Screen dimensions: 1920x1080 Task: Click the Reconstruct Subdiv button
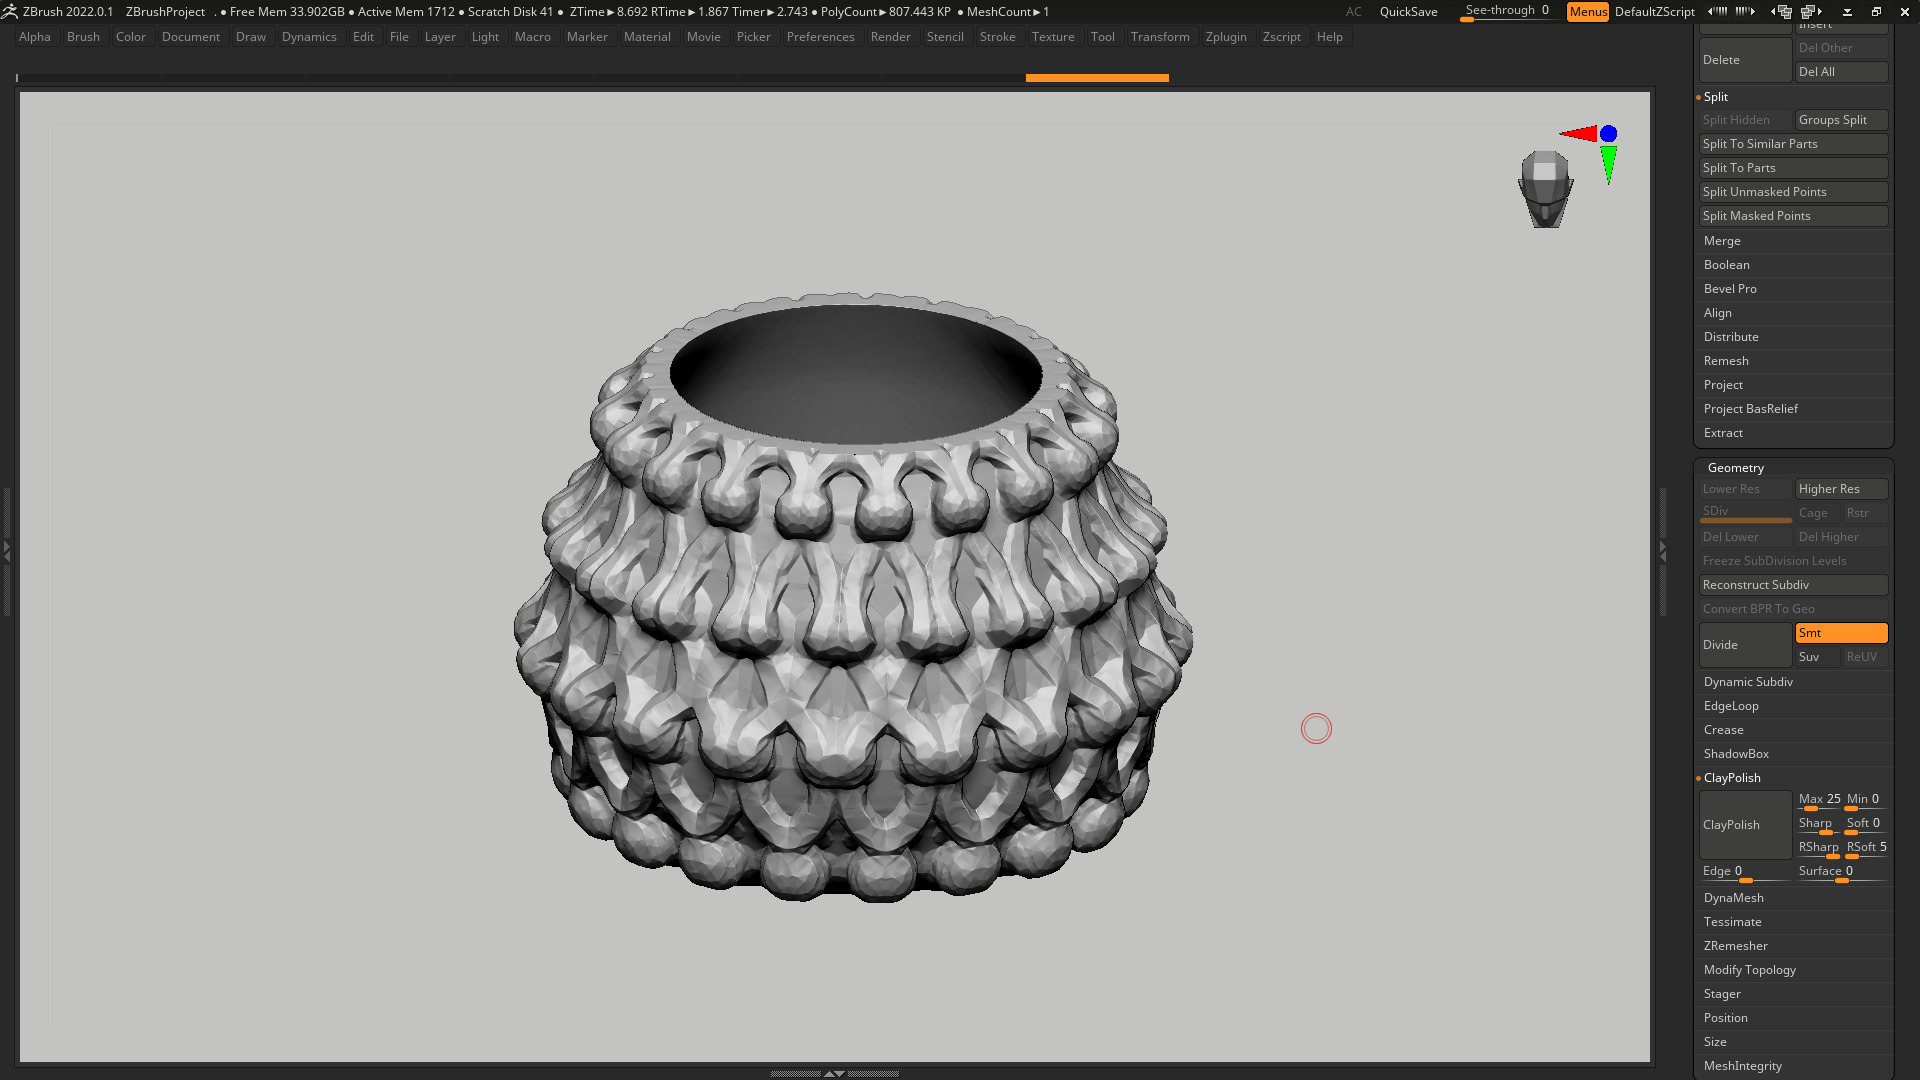pos(1793,585)
